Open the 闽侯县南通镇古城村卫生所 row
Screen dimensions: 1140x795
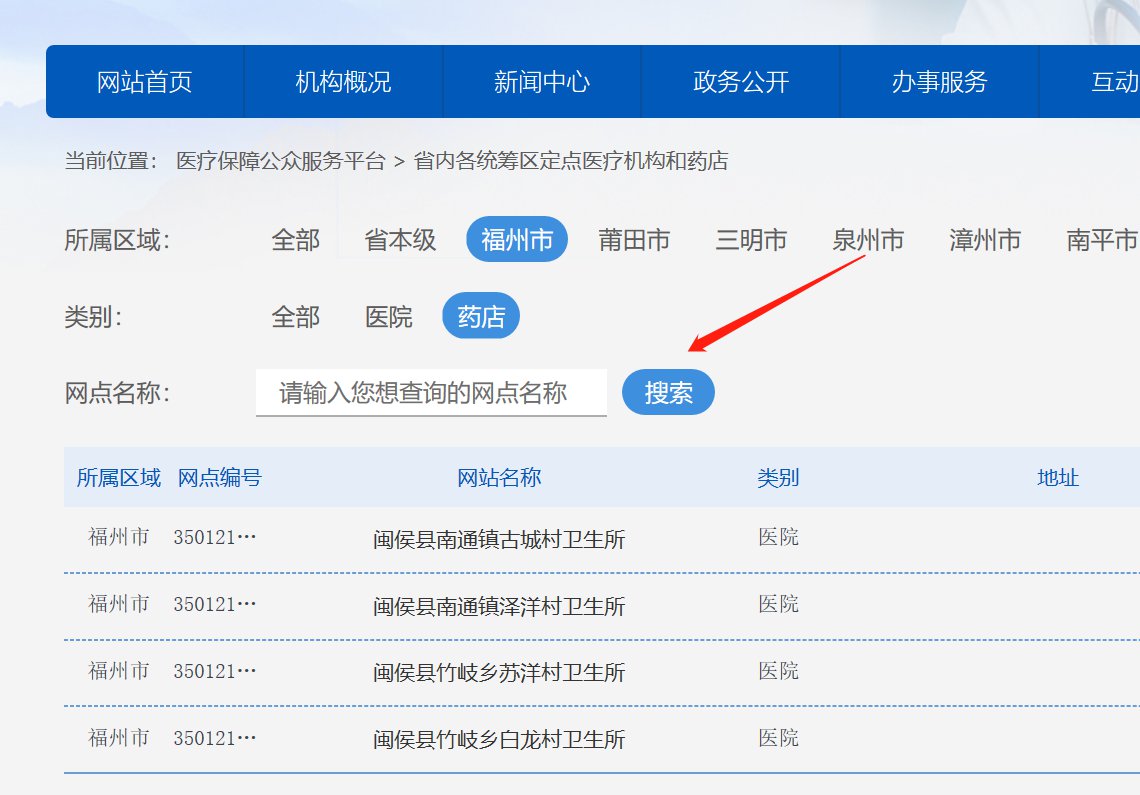click(x=499, y=540)
